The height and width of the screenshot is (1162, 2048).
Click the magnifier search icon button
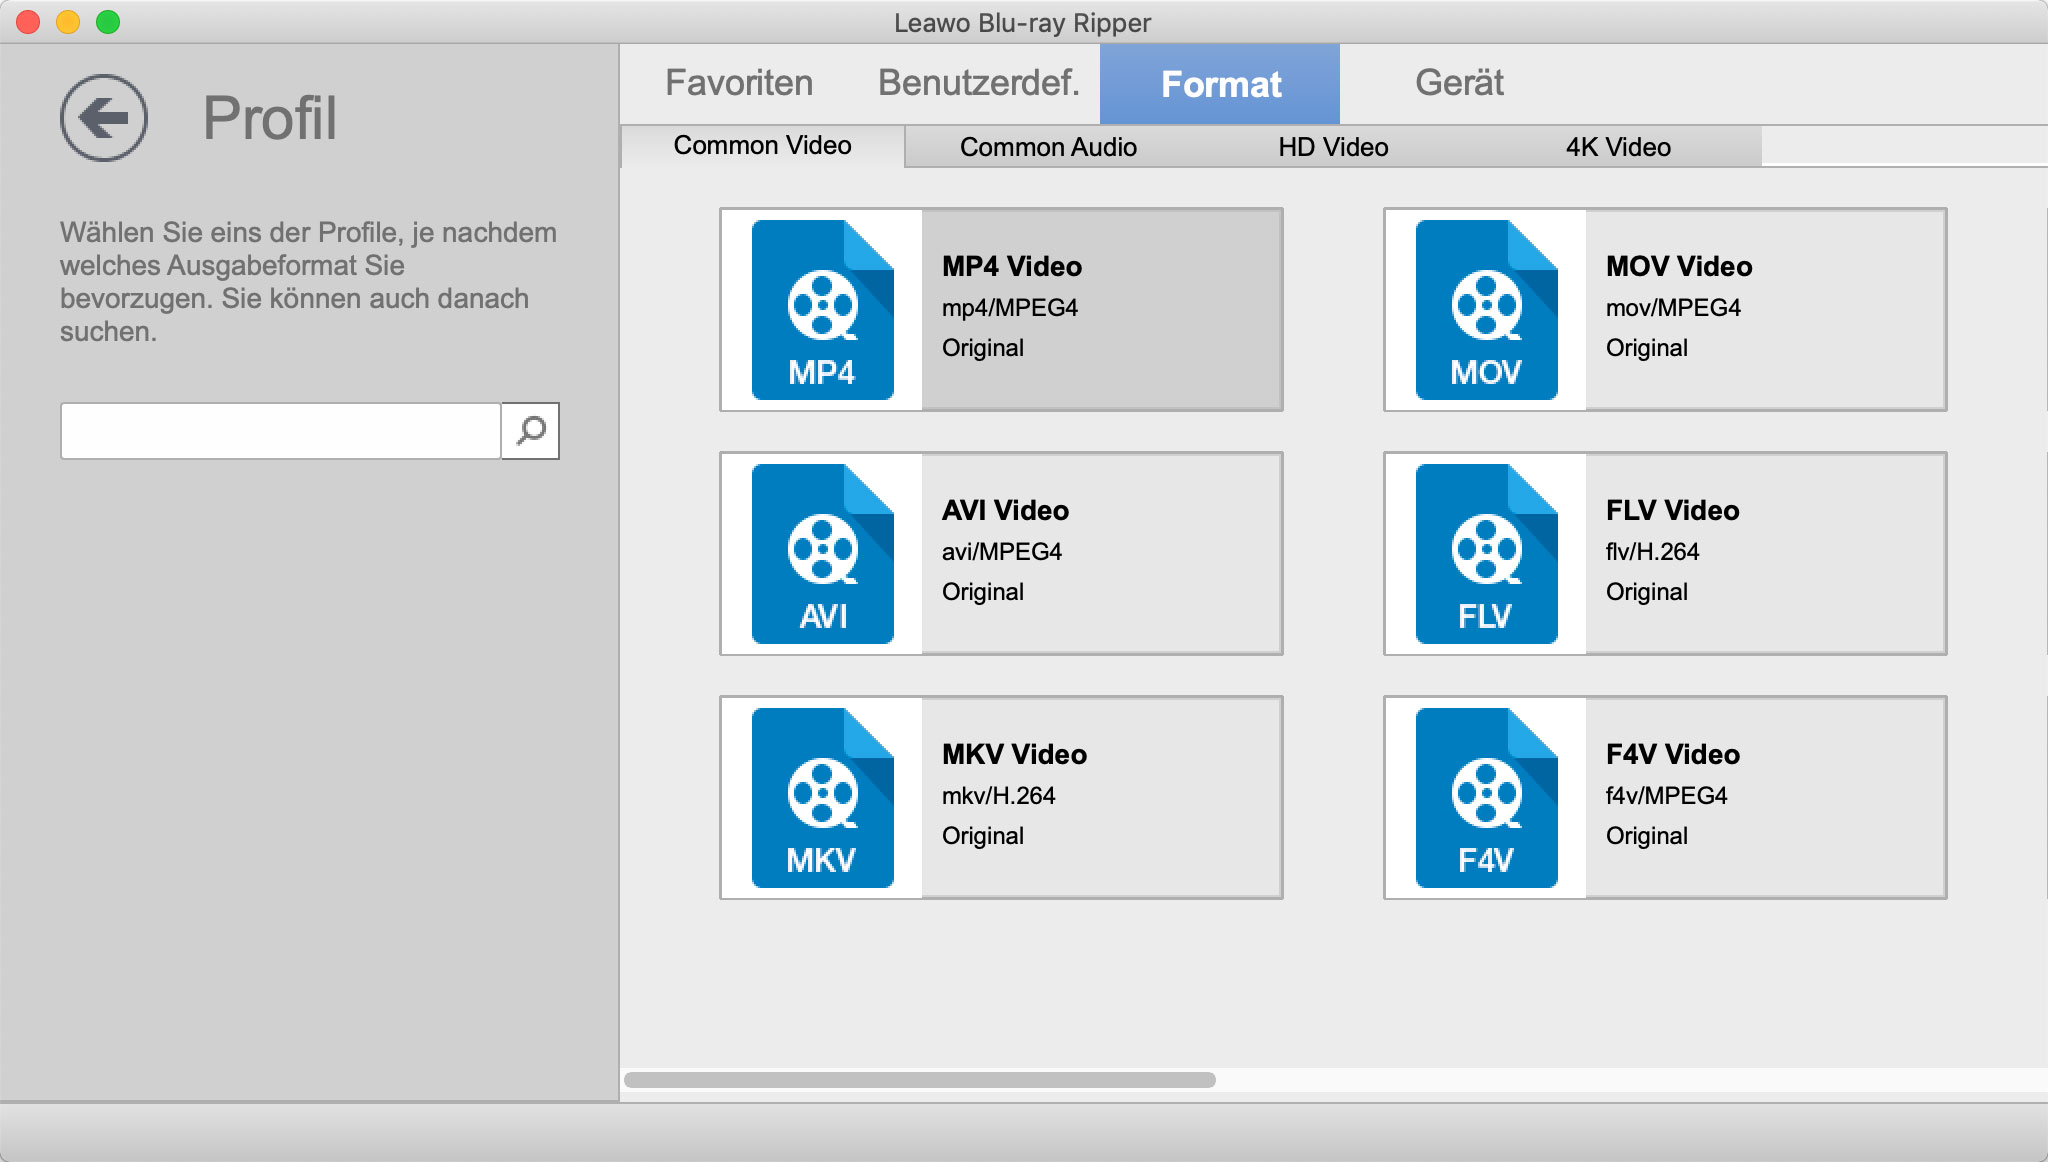(530, 431)
